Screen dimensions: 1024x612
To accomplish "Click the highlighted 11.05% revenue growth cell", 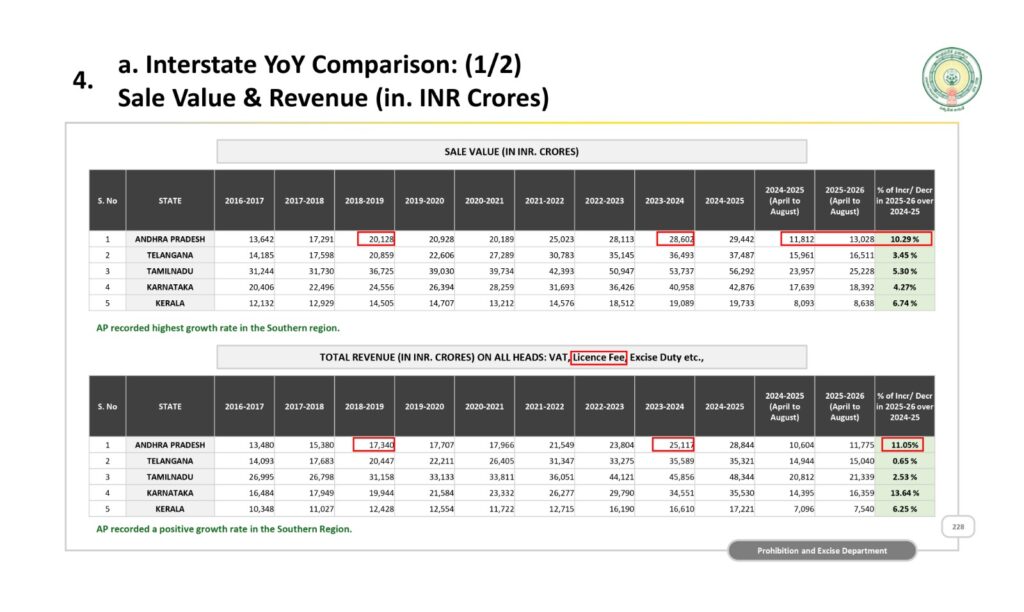I will coord(904,445).
